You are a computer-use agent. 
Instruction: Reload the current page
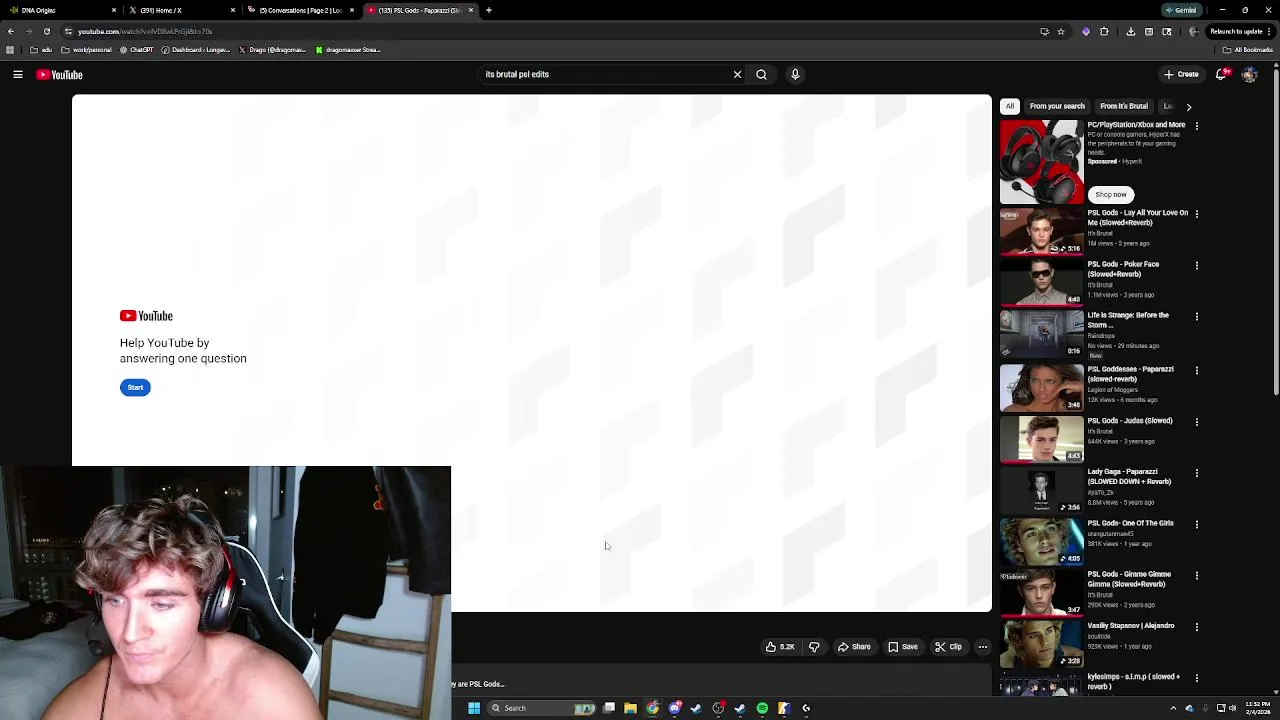click(x=46, y=31)
